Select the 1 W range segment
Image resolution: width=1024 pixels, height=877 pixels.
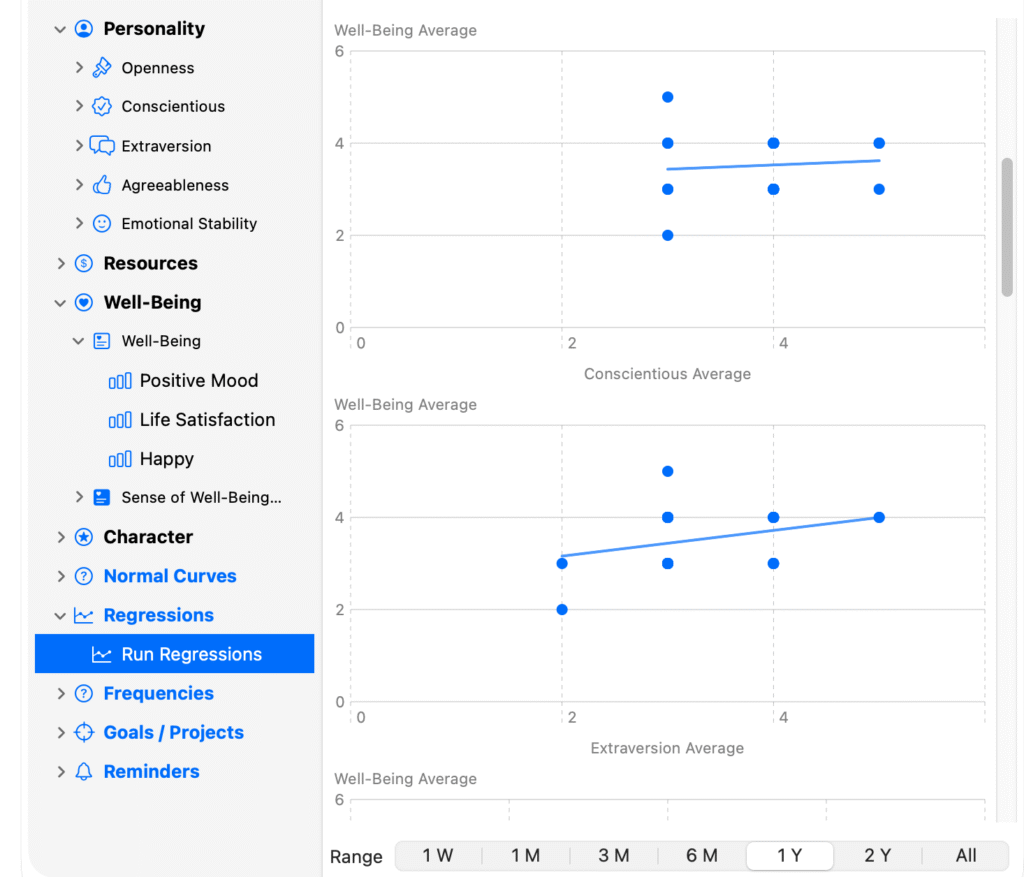coord(438,856)
